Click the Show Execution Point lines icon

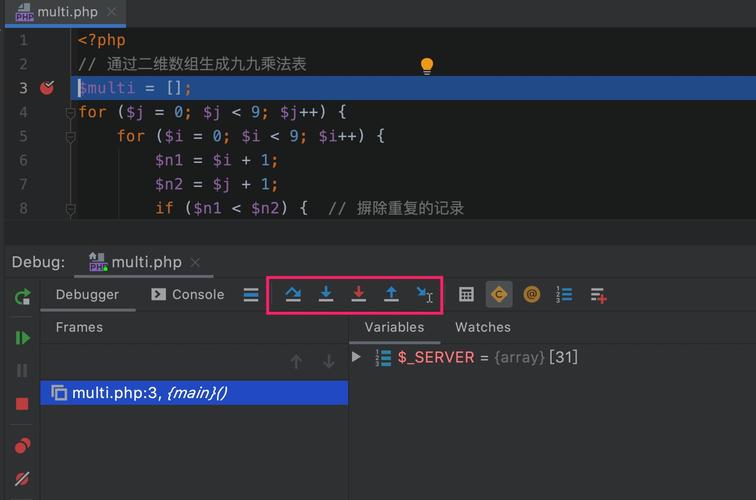tap(251, 295)
